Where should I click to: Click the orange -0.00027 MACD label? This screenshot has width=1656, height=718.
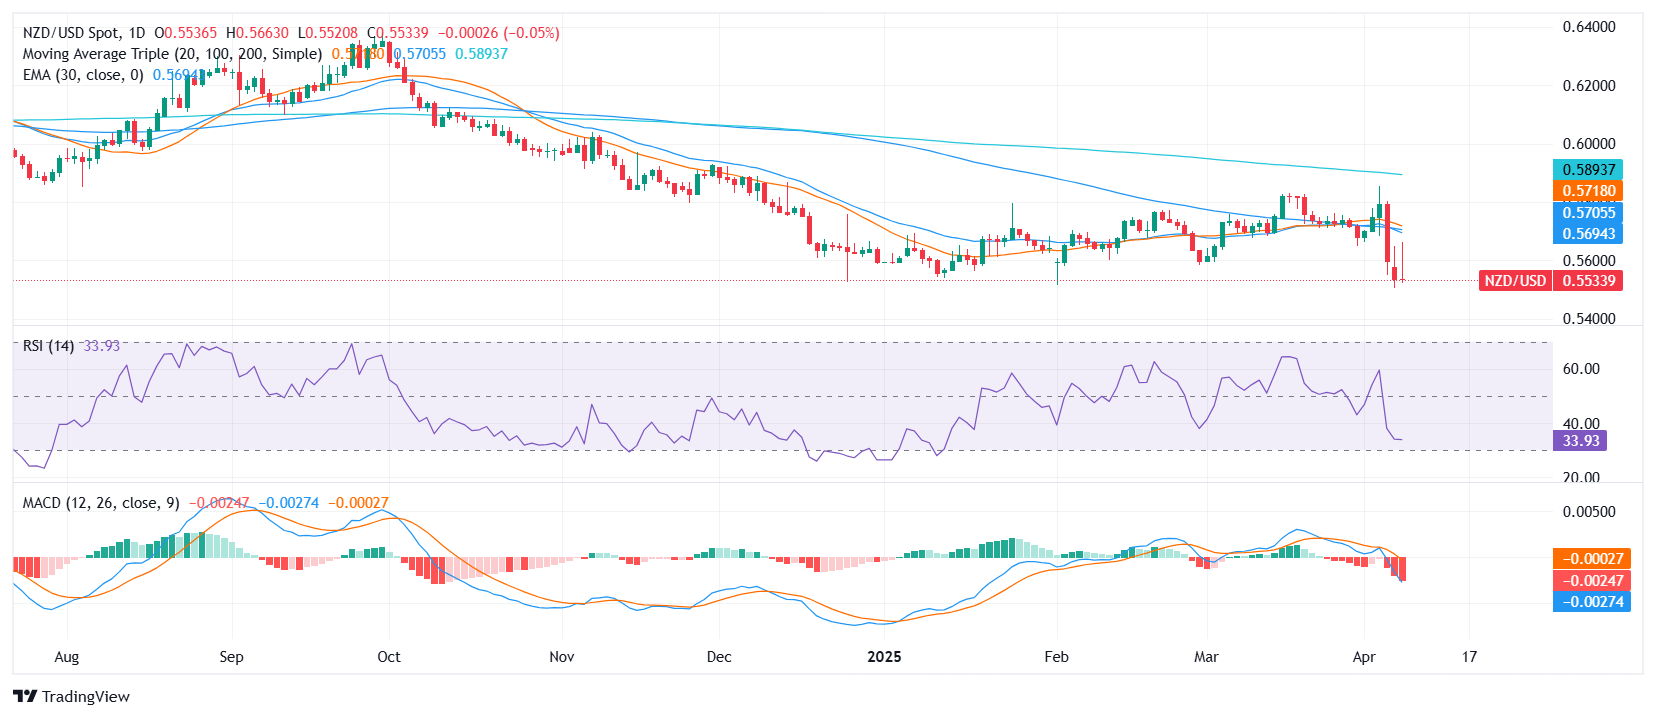coord(1591,559)
